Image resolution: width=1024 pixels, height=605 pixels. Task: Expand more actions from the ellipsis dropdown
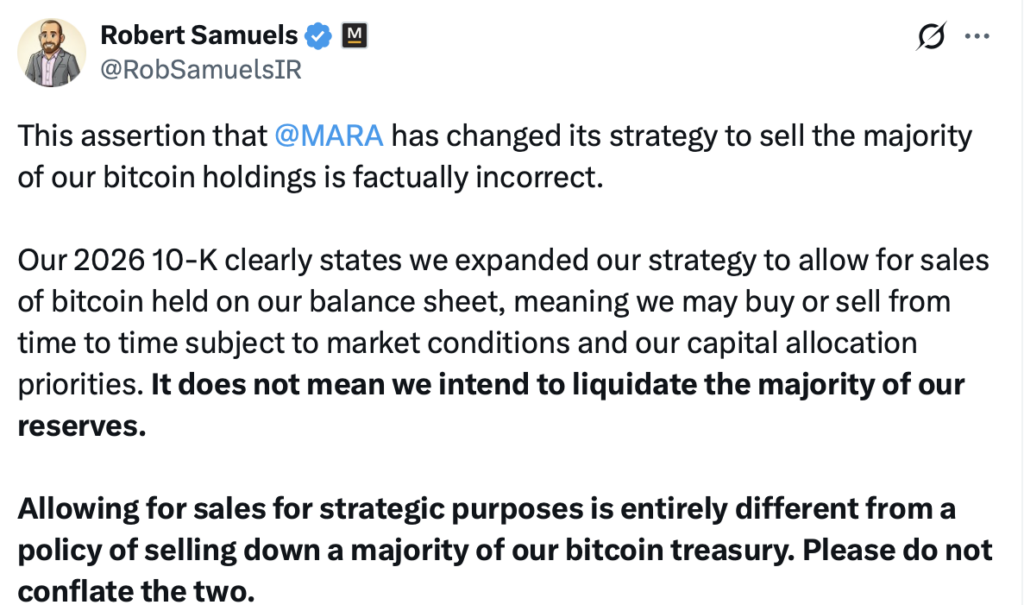pos(977,35)
